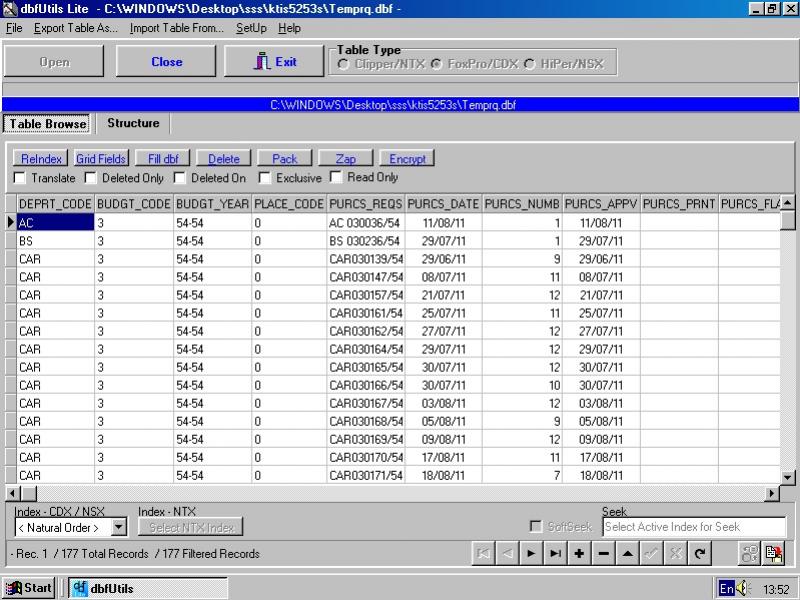Click the Pack button
Image resolution: width=800 pixels, height=600 pixels.
coord(285,159)
